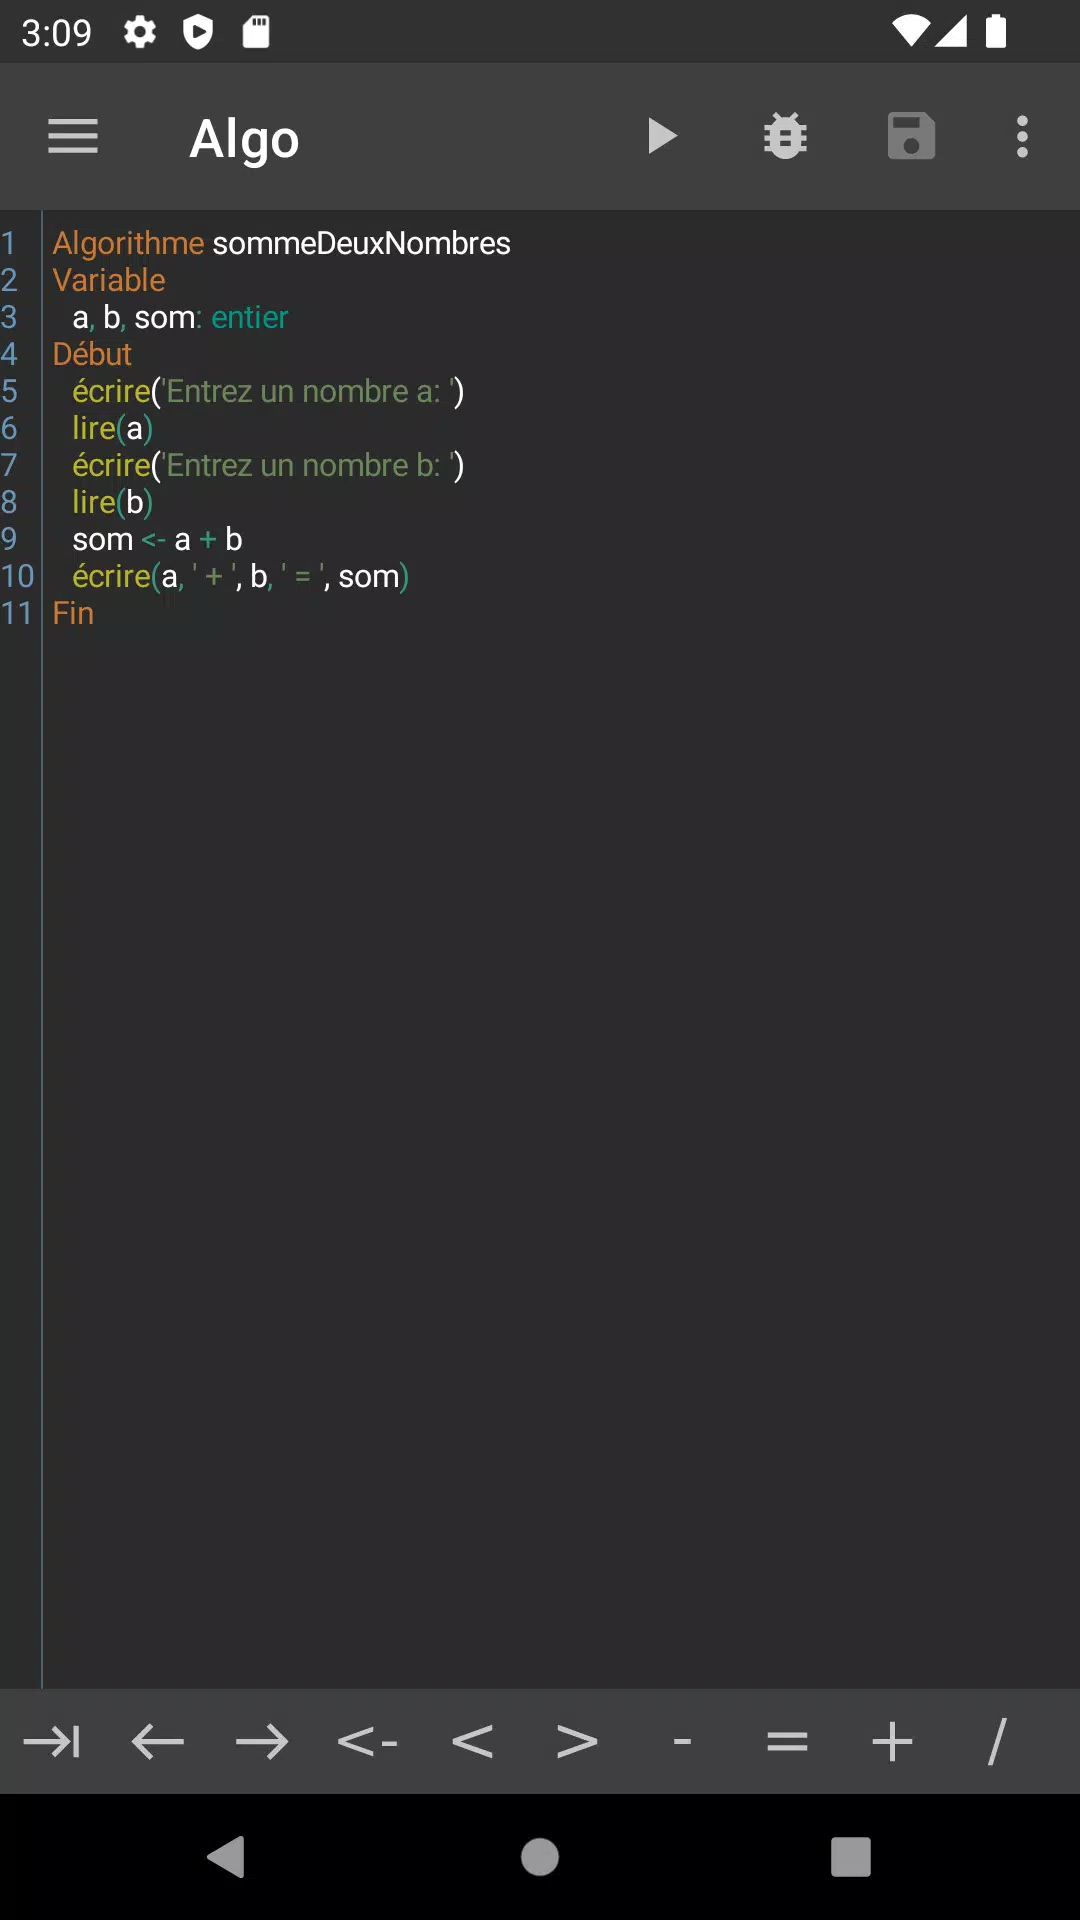The image size is (1080, 1920).
Task: Tap the 'entier' type keyword
Action: click(249, 317)
